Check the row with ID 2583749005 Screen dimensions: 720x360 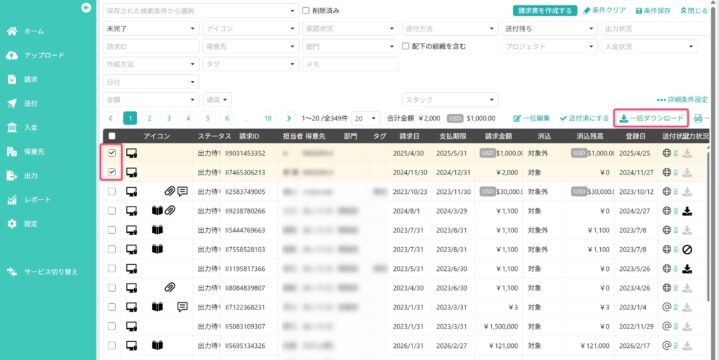112,191
